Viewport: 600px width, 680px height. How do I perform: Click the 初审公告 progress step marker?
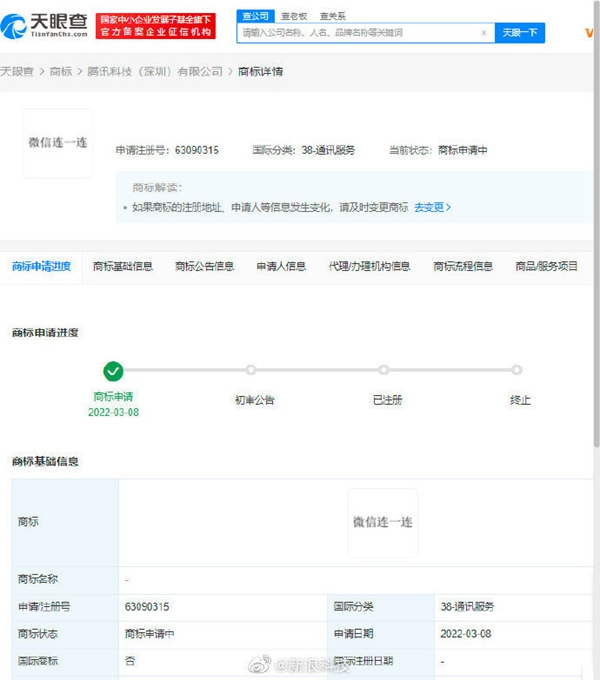[251, 370]
